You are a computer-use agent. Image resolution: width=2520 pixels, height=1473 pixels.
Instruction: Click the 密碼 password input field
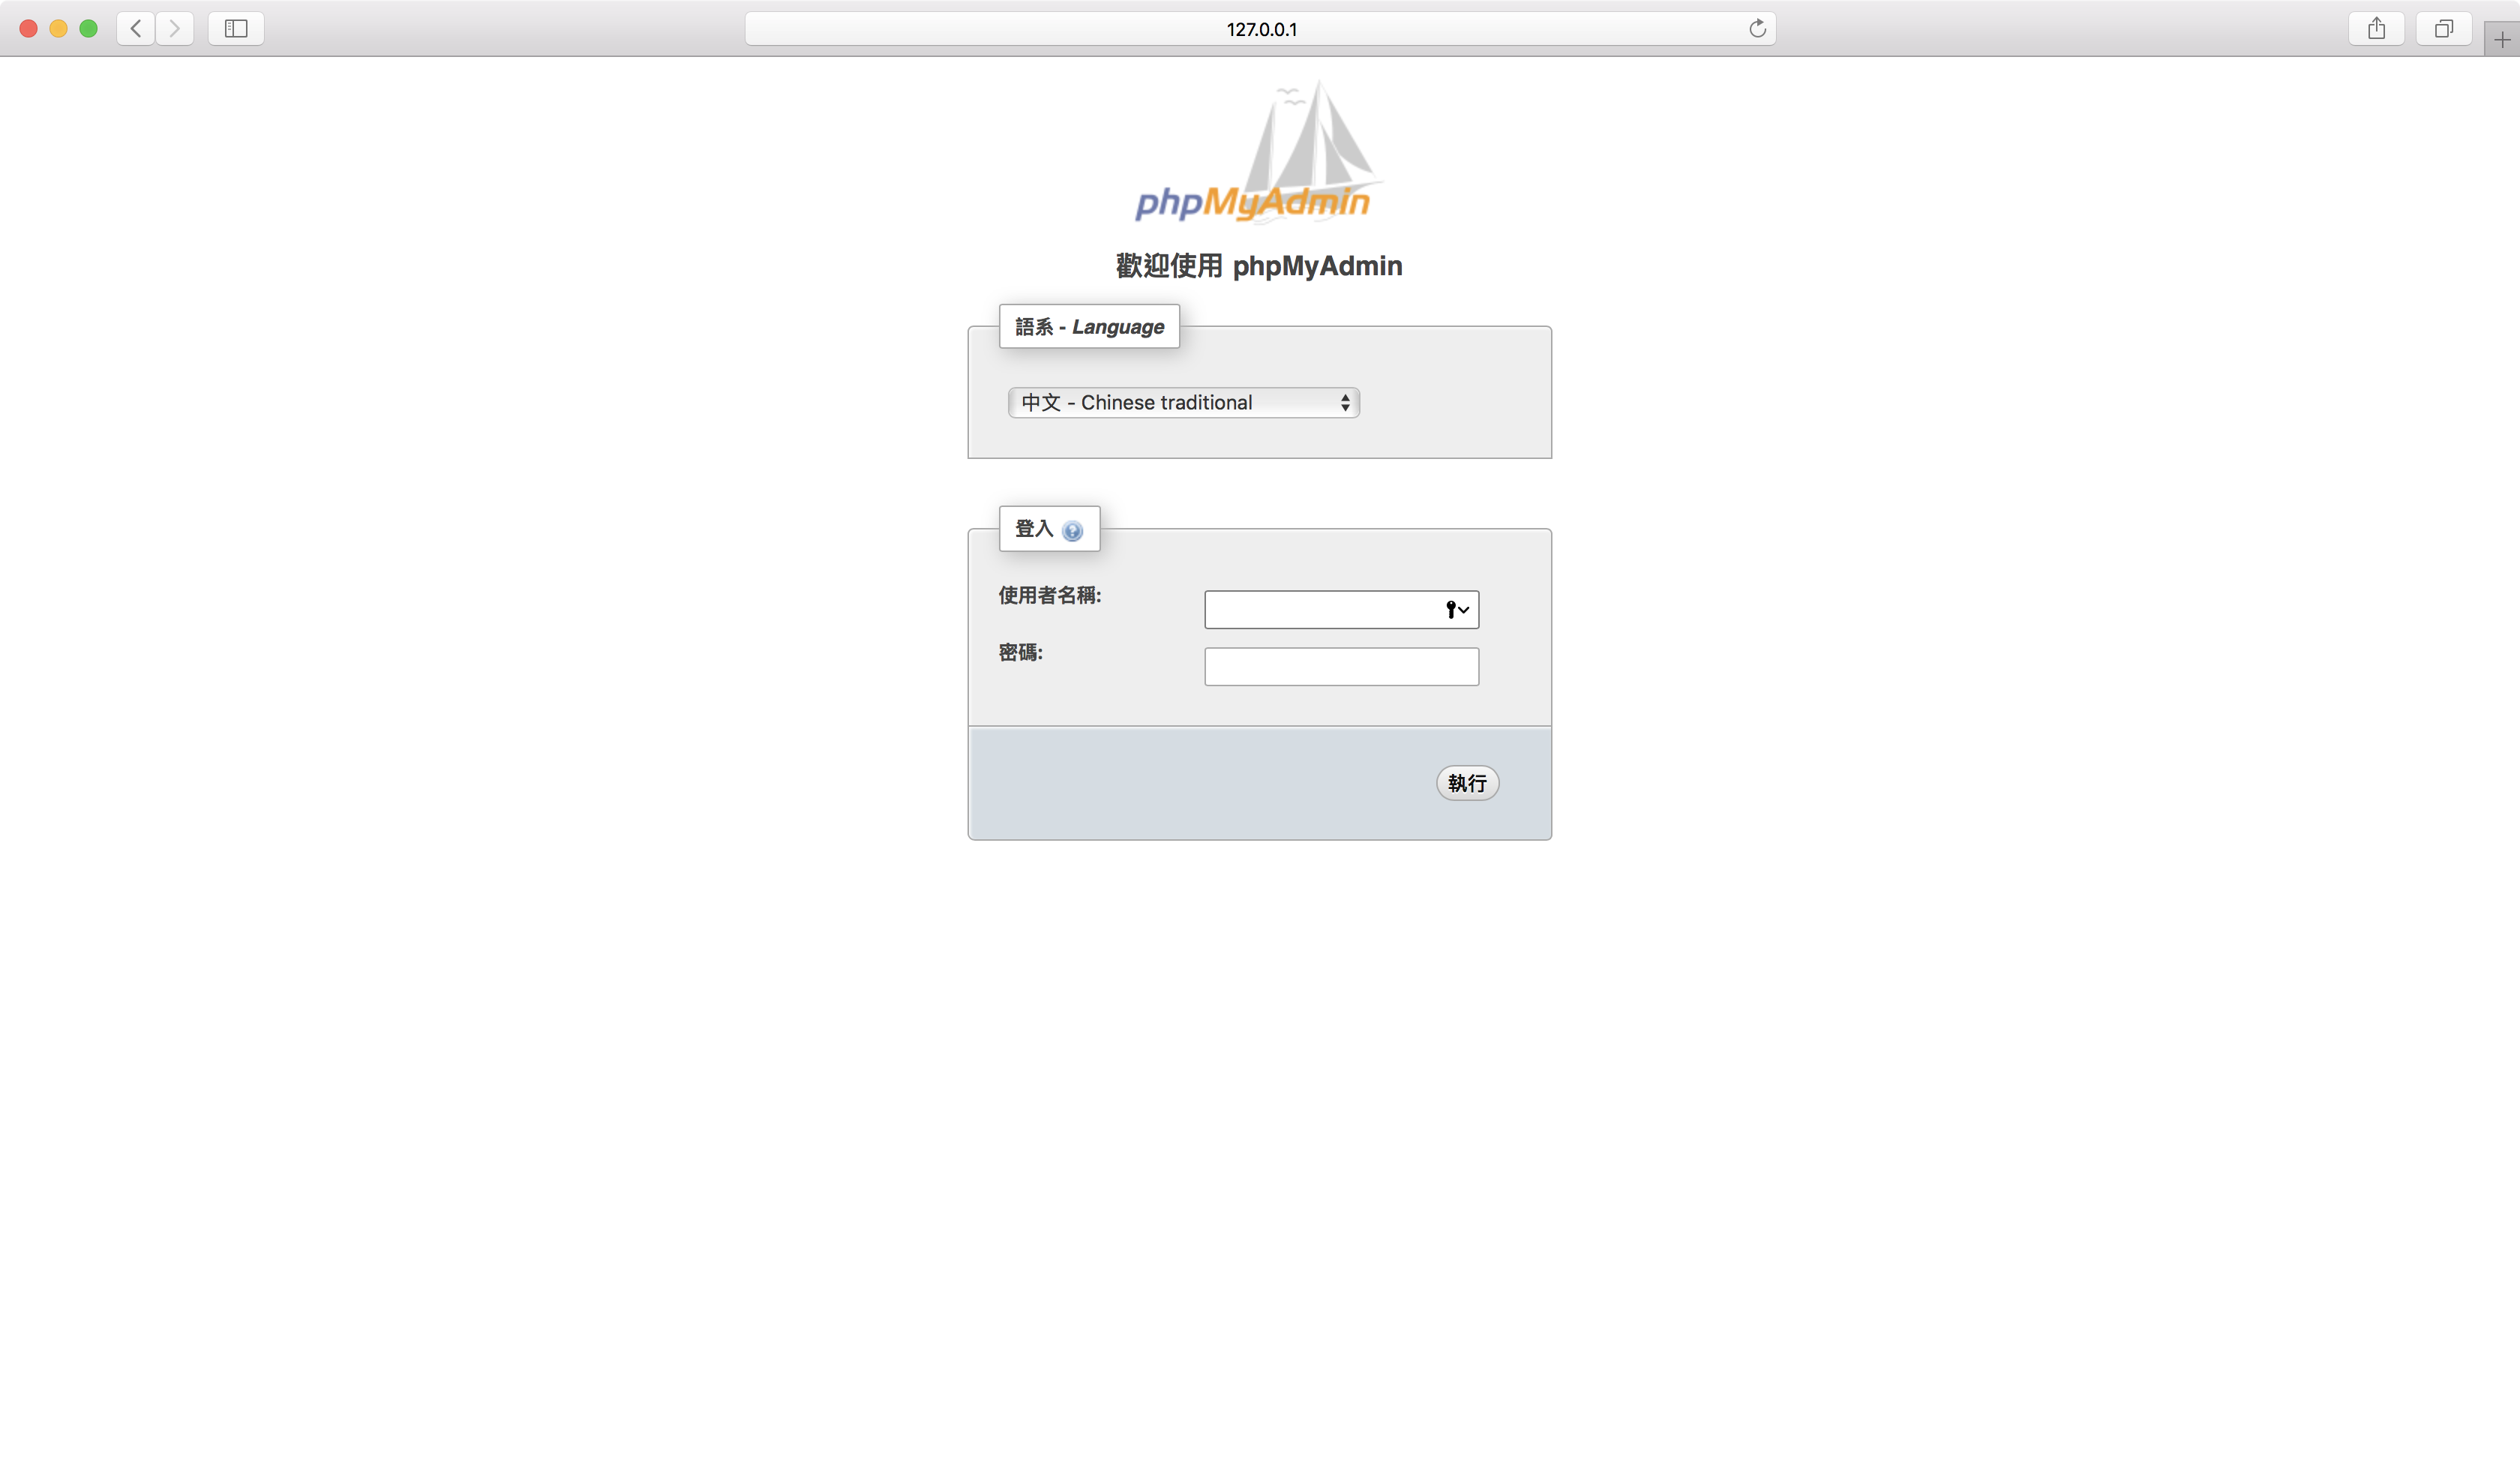click(x=1341, y=666)
